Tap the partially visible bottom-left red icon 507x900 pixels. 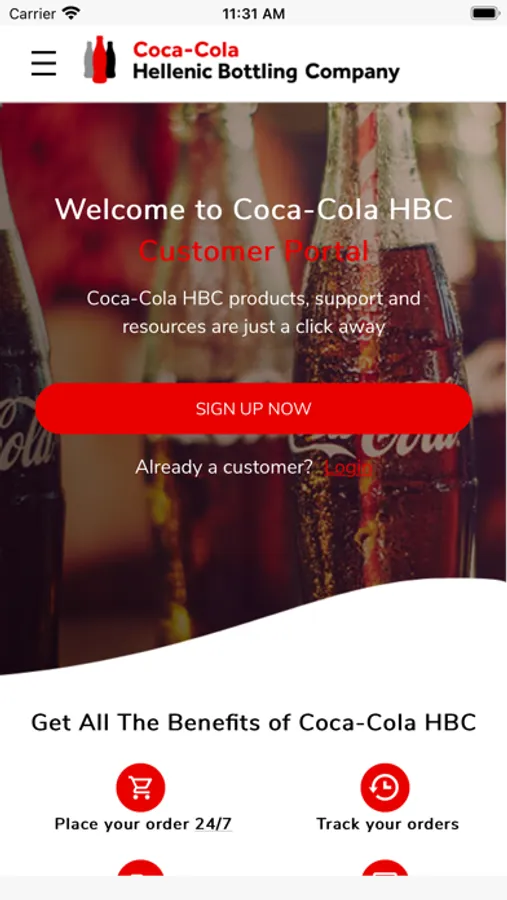click(141, 867)
